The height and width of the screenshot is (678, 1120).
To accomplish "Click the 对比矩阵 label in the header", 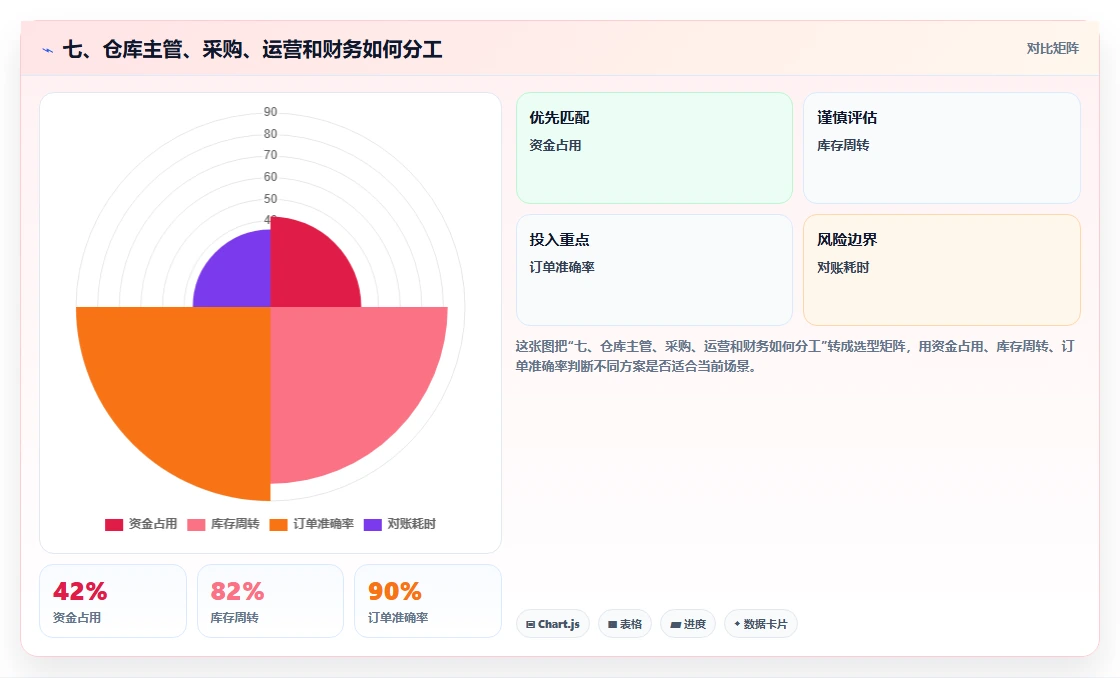I will pyautogui.click(x=1052, y=49).
